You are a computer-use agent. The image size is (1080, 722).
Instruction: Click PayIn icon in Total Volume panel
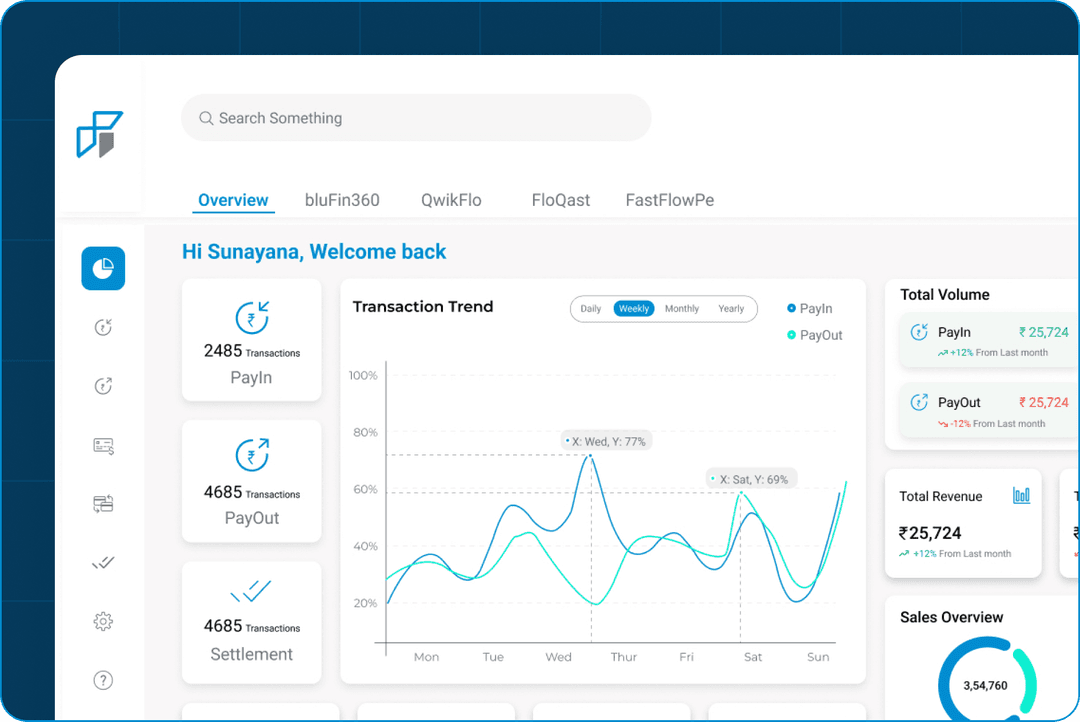click(920, 332)
